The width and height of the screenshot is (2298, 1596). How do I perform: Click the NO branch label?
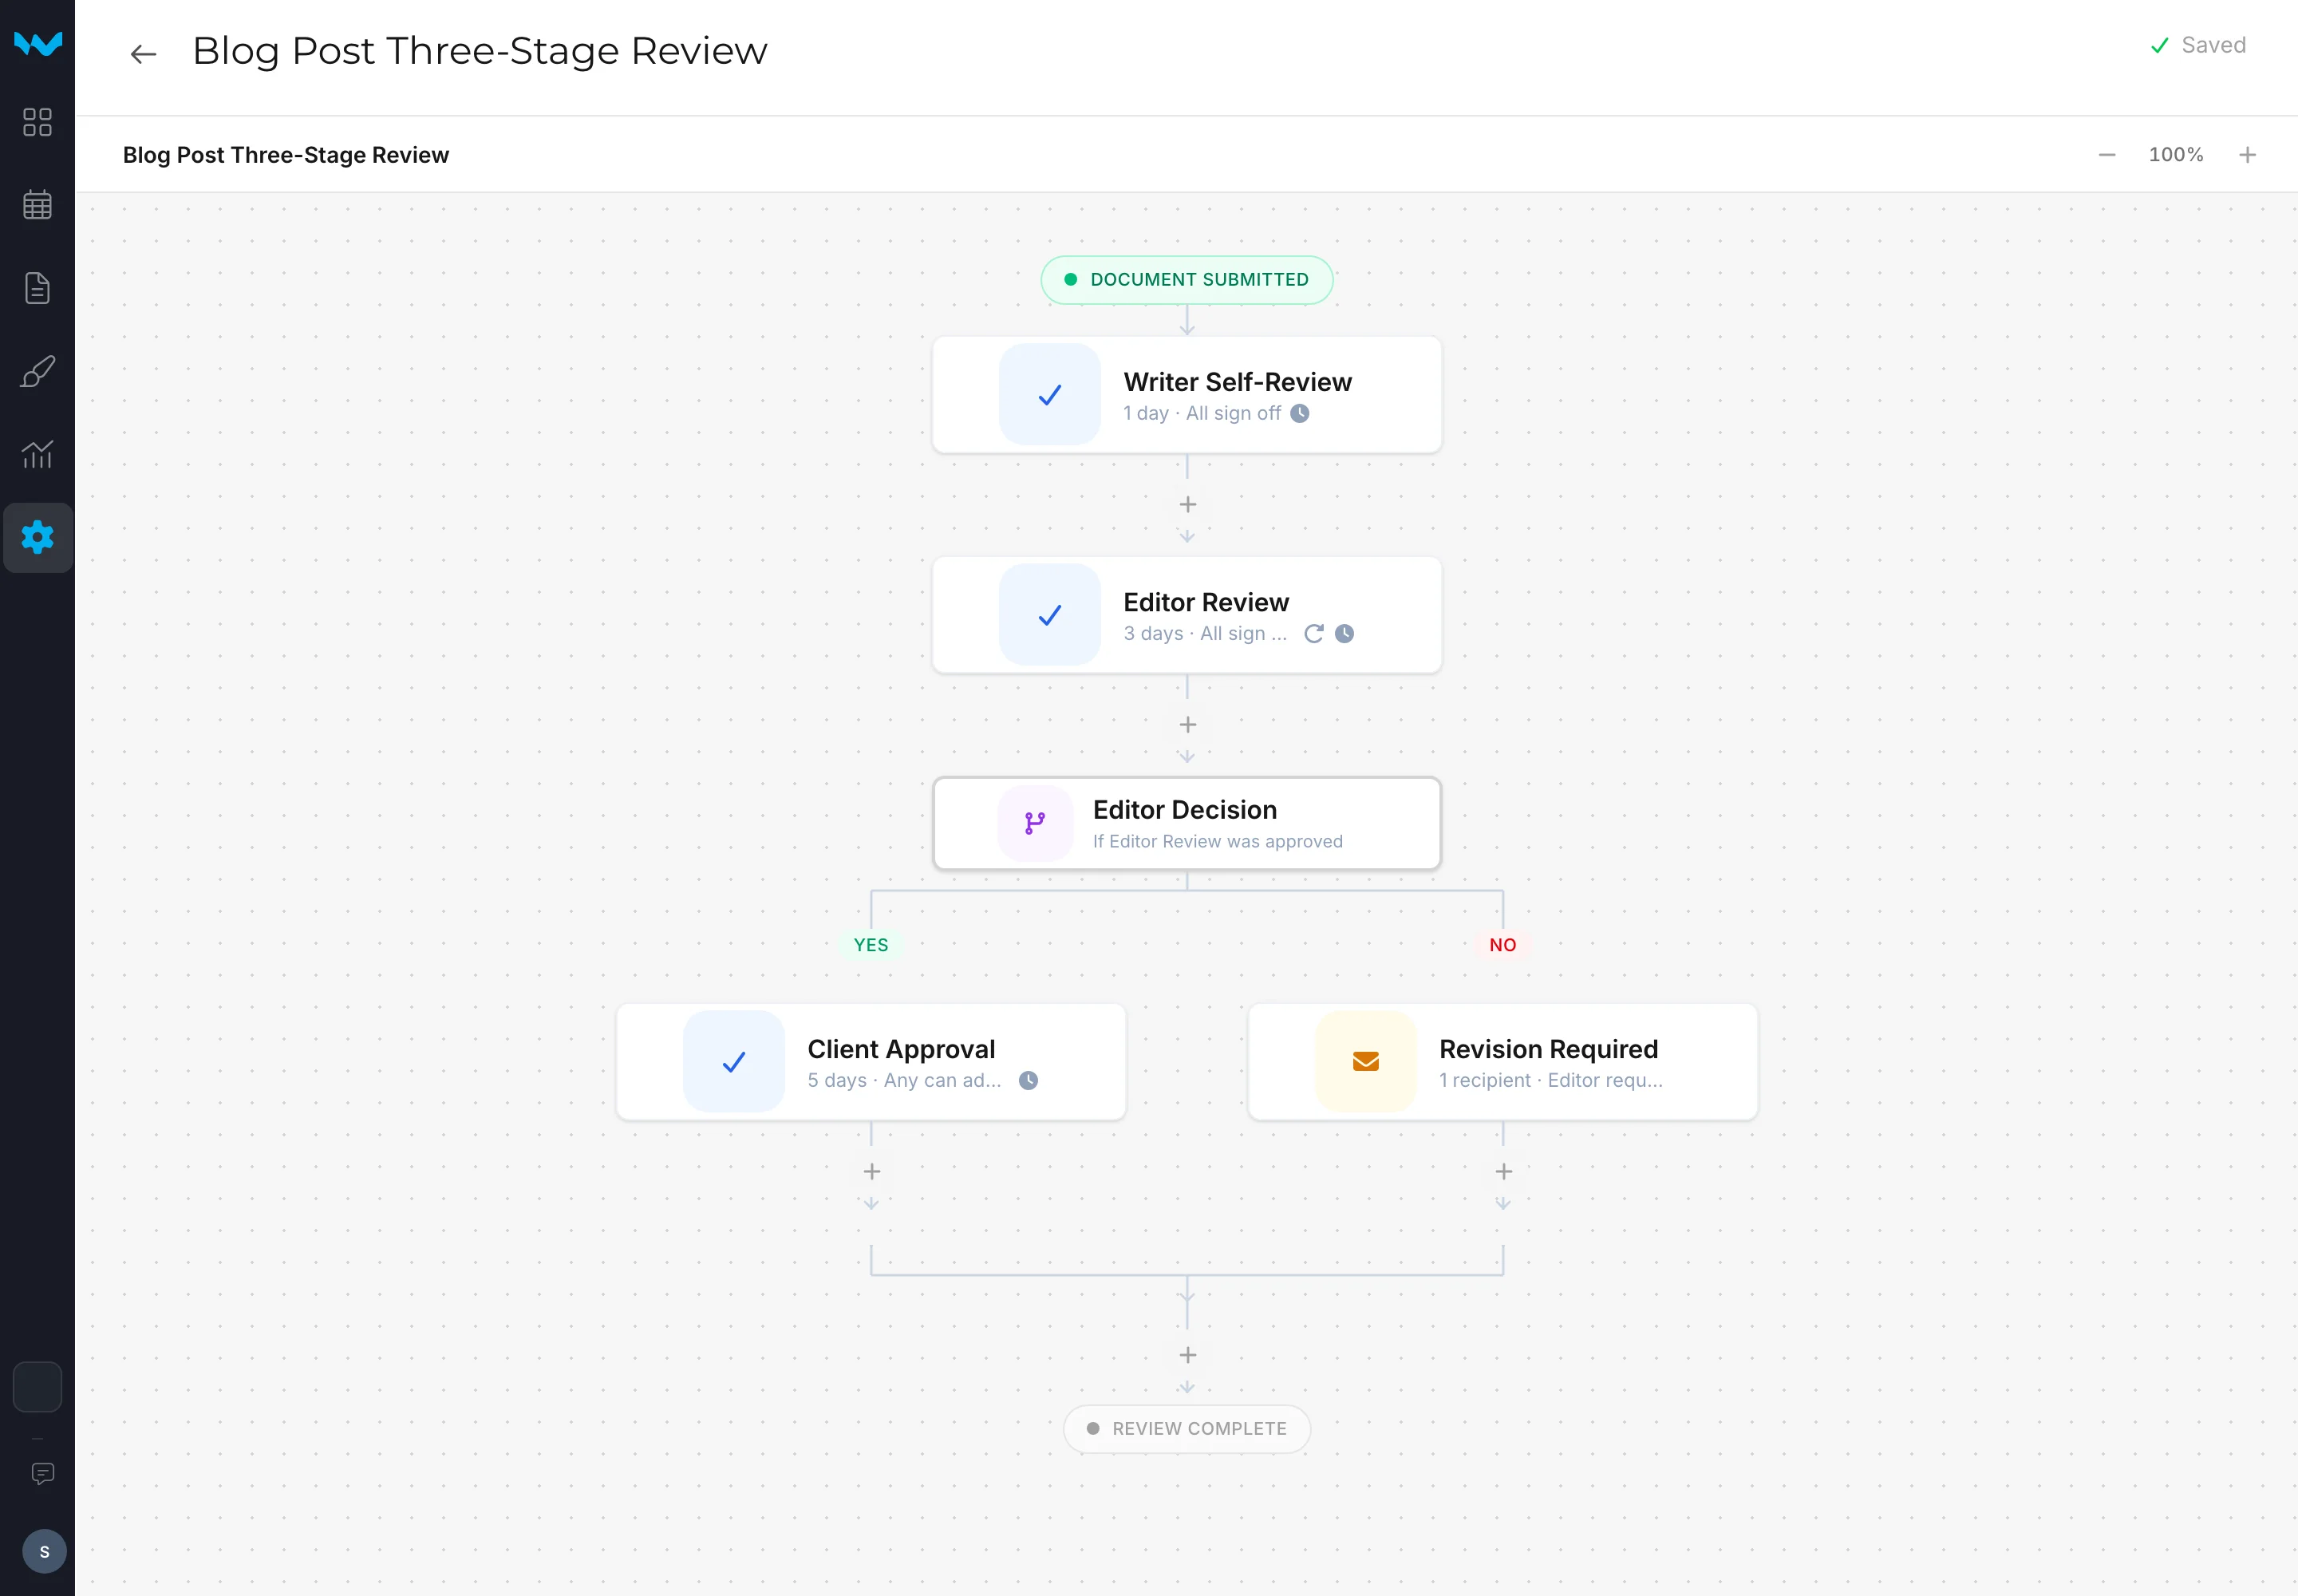point(1502,945)
